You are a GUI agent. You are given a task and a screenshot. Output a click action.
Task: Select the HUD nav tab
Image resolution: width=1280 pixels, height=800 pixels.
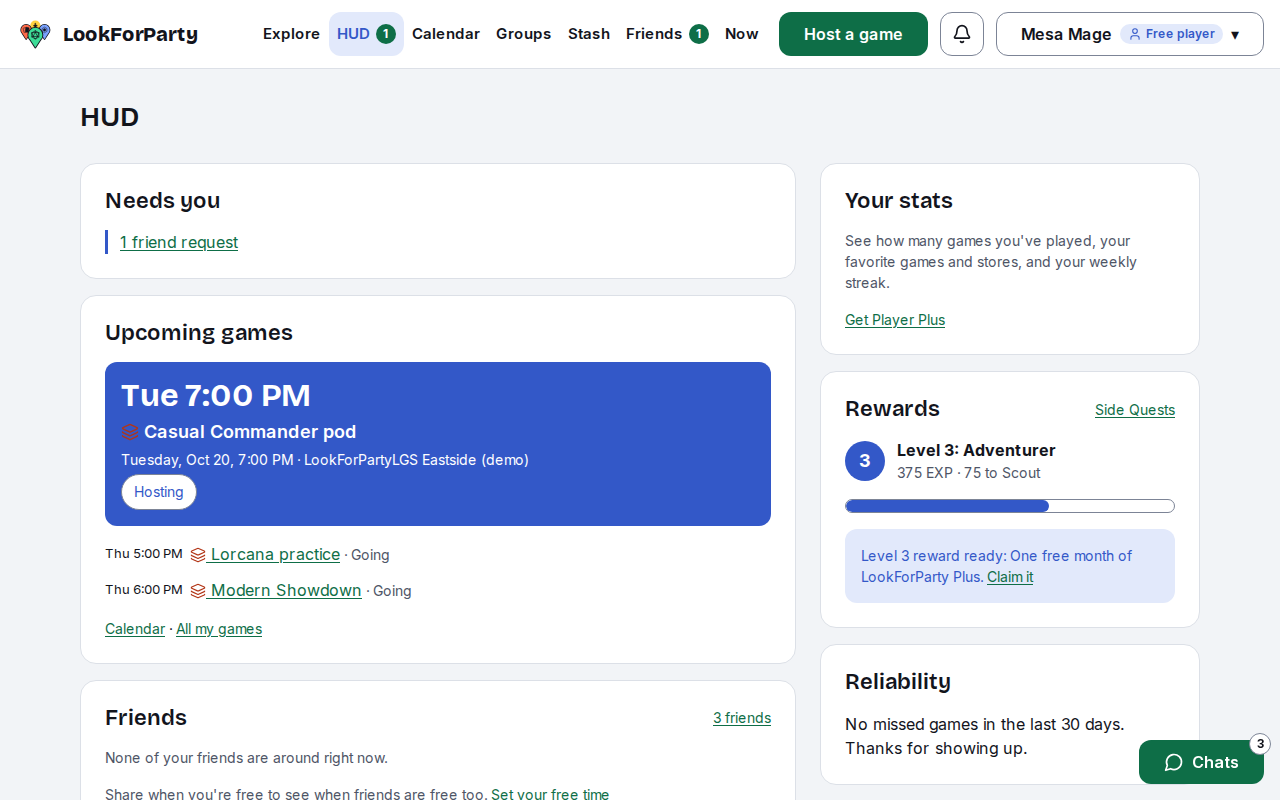366,34
